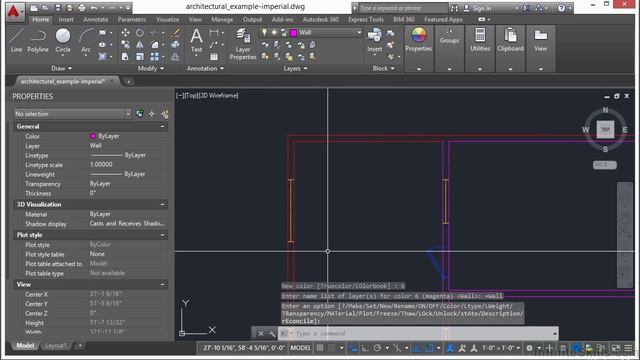Click the Rotate tool in Modify panel
This screenshot has height=360, width=640.
[x=140, y=33]
